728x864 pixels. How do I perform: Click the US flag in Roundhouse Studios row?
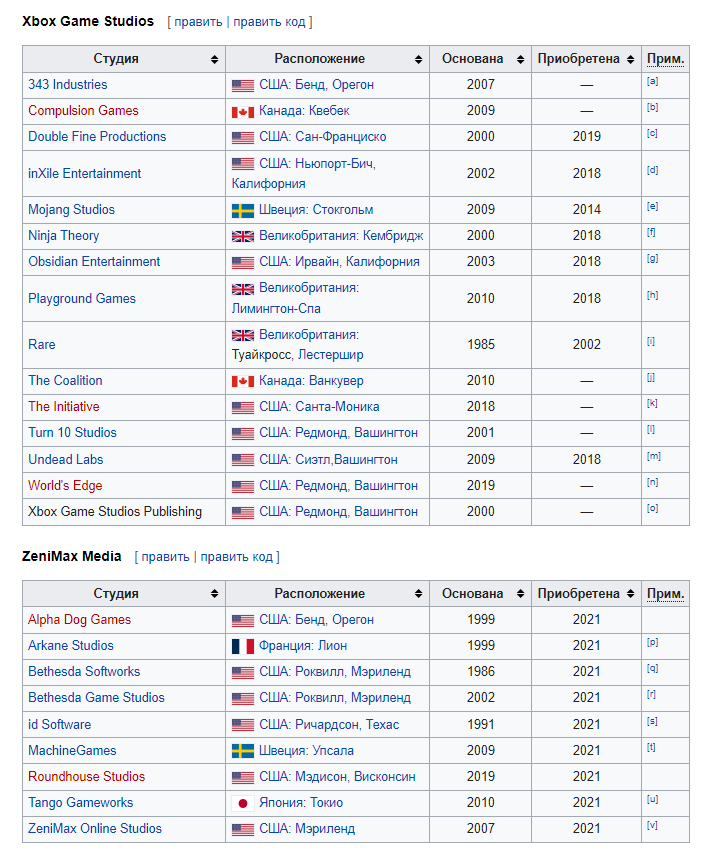click(242, 777)
